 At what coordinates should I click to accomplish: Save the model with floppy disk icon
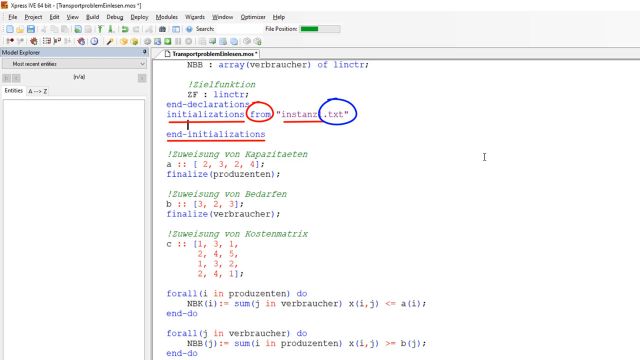coord(31,29)
